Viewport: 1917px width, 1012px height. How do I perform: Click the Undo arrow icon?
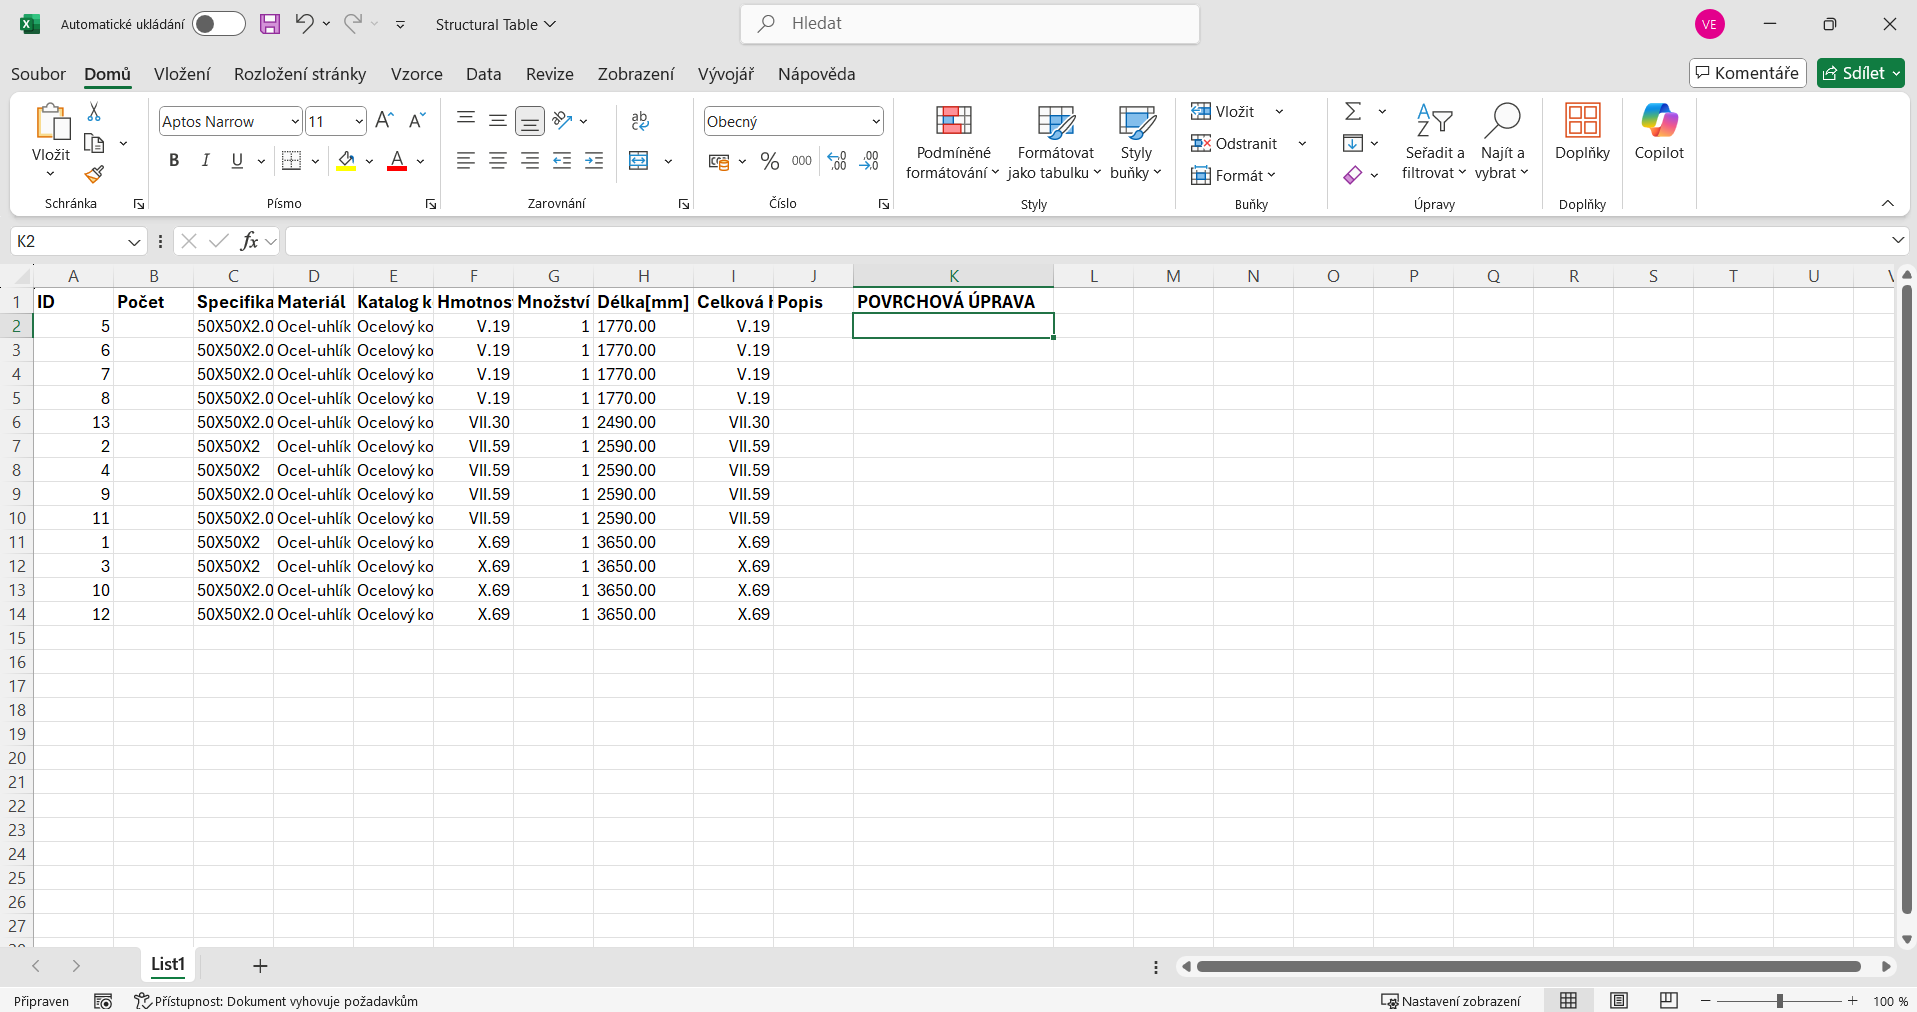[305, 23]
